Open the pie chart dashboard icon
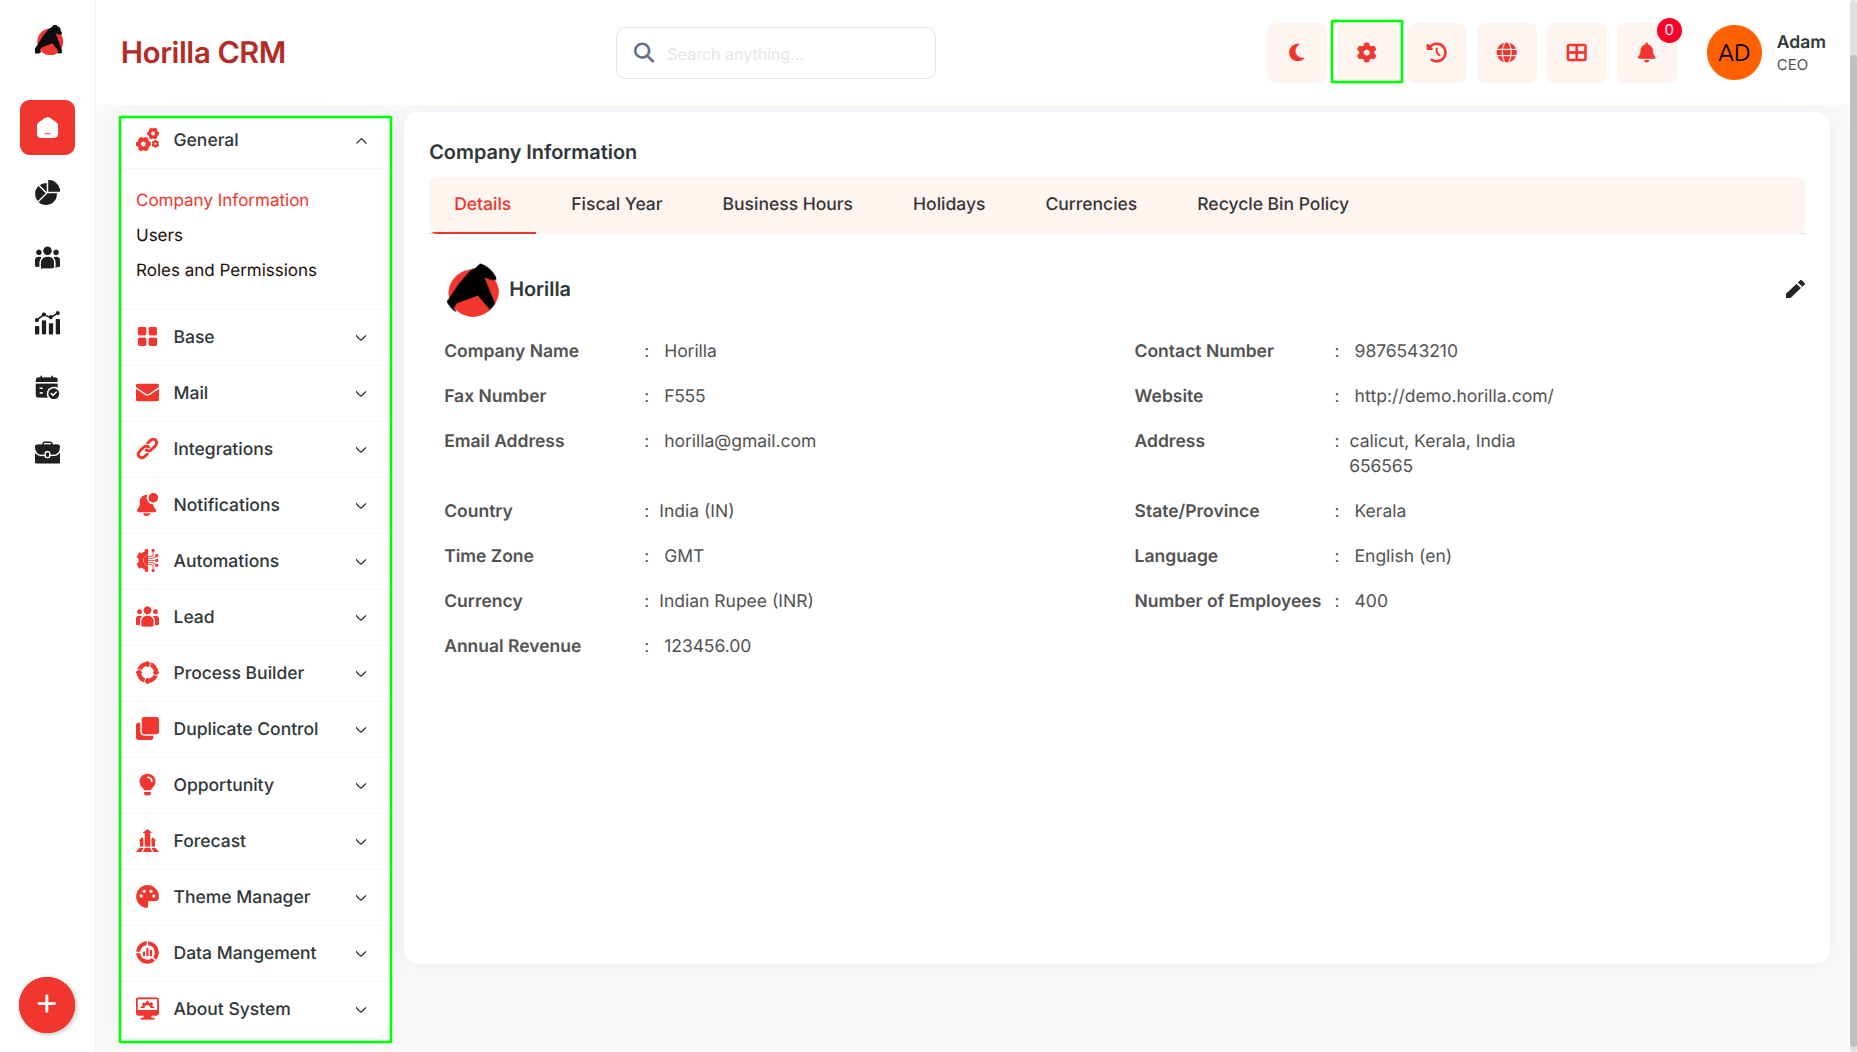 [x=47, y=193]
